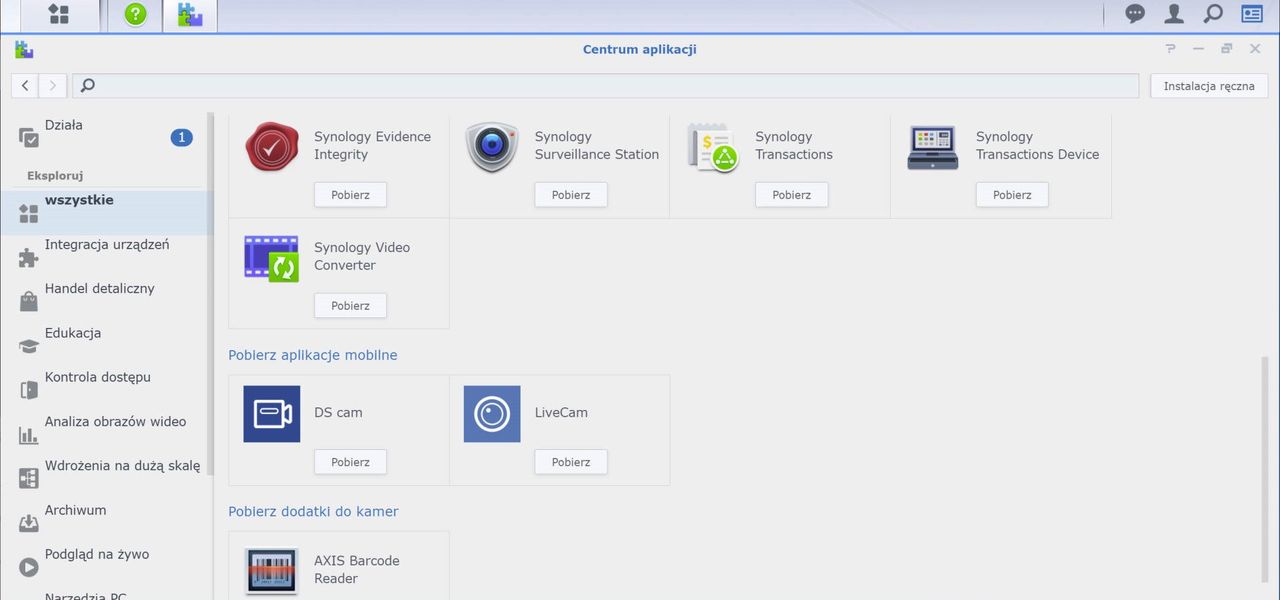Screen dimensions: 1280x600
Task: Open the search magnifier in the top bar
Action: pos(1213,14)
